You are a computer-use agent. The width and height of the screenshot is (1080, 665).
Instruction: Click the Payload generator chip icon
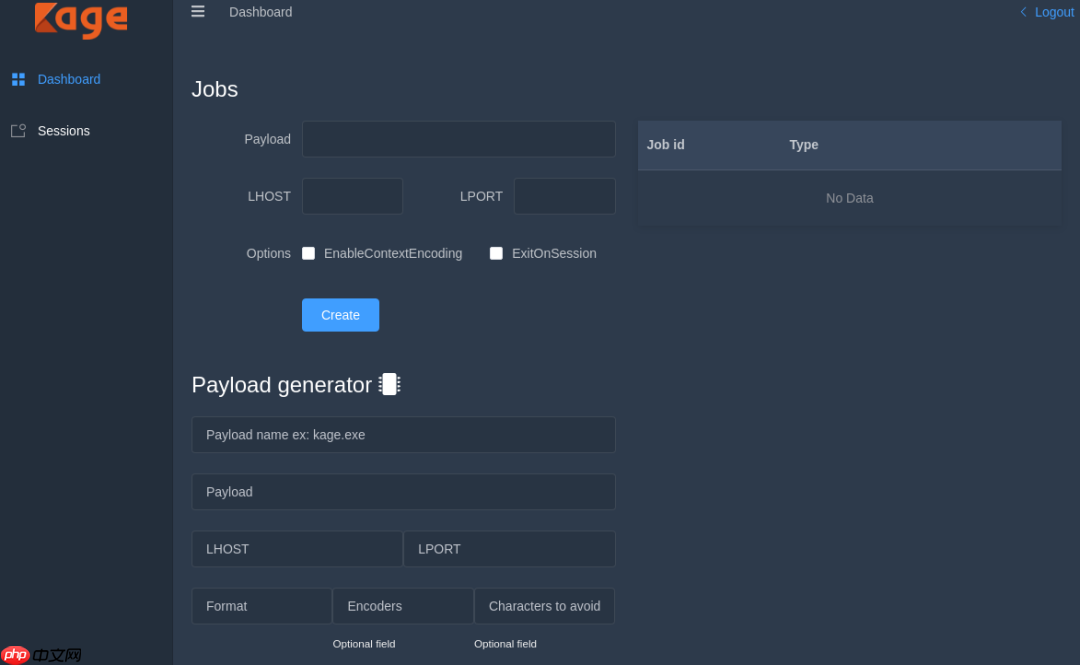pyautogui.click(x=390, y=384)
